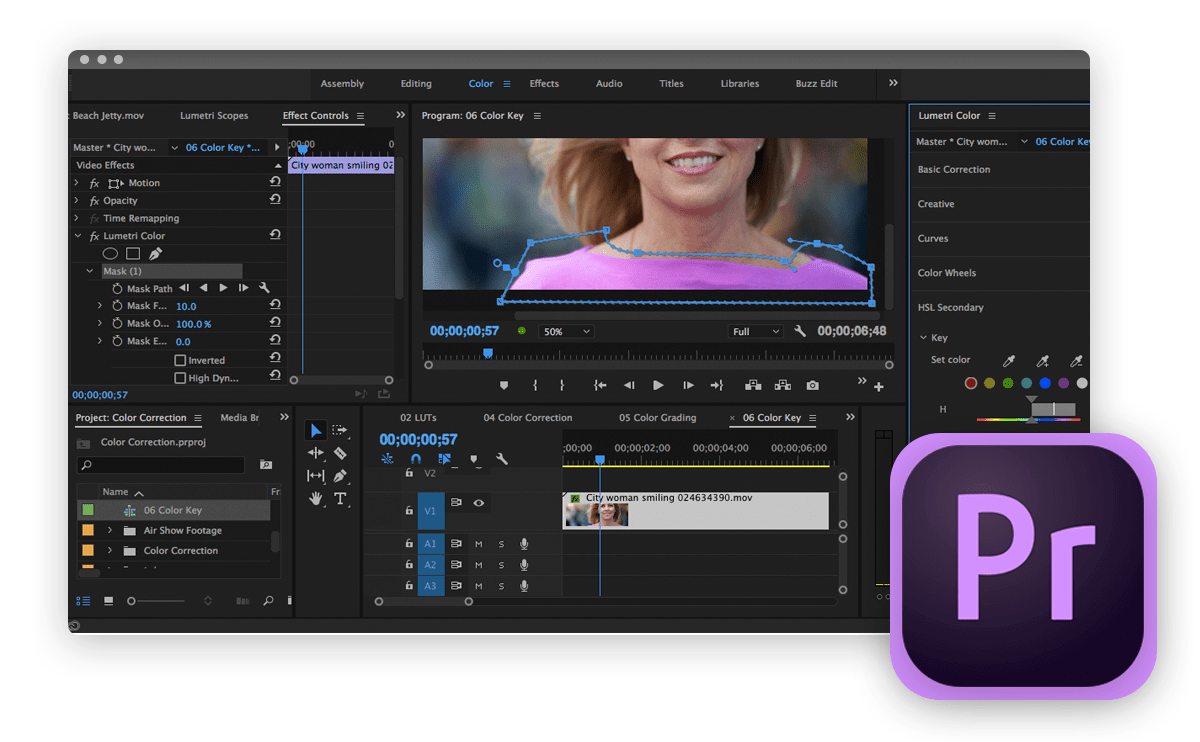Toggle Mask Path animation stopwatch

[x=117, y=288]
